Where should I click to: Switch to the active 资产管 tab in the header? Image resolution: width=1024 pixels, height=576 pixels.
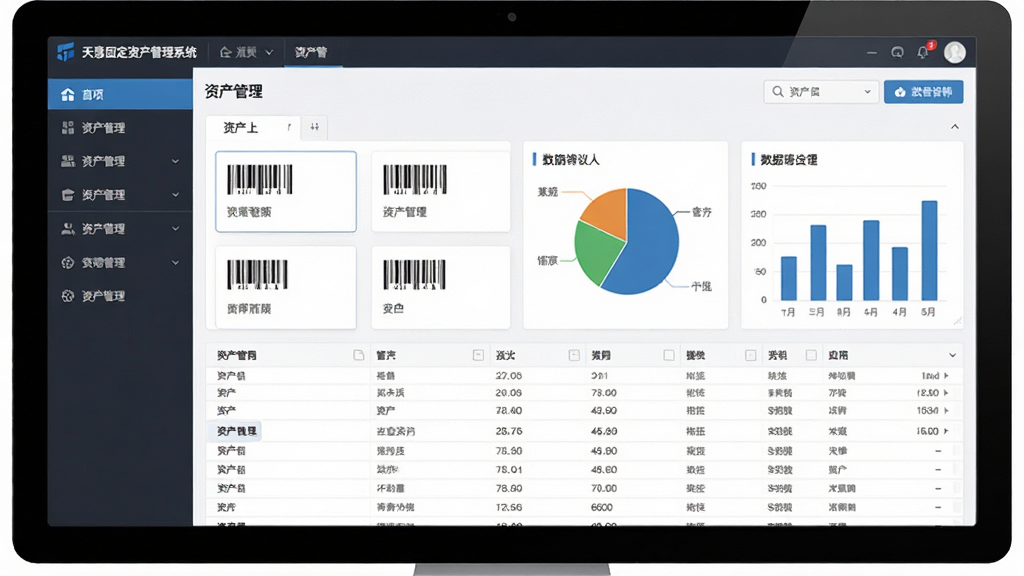312,52
